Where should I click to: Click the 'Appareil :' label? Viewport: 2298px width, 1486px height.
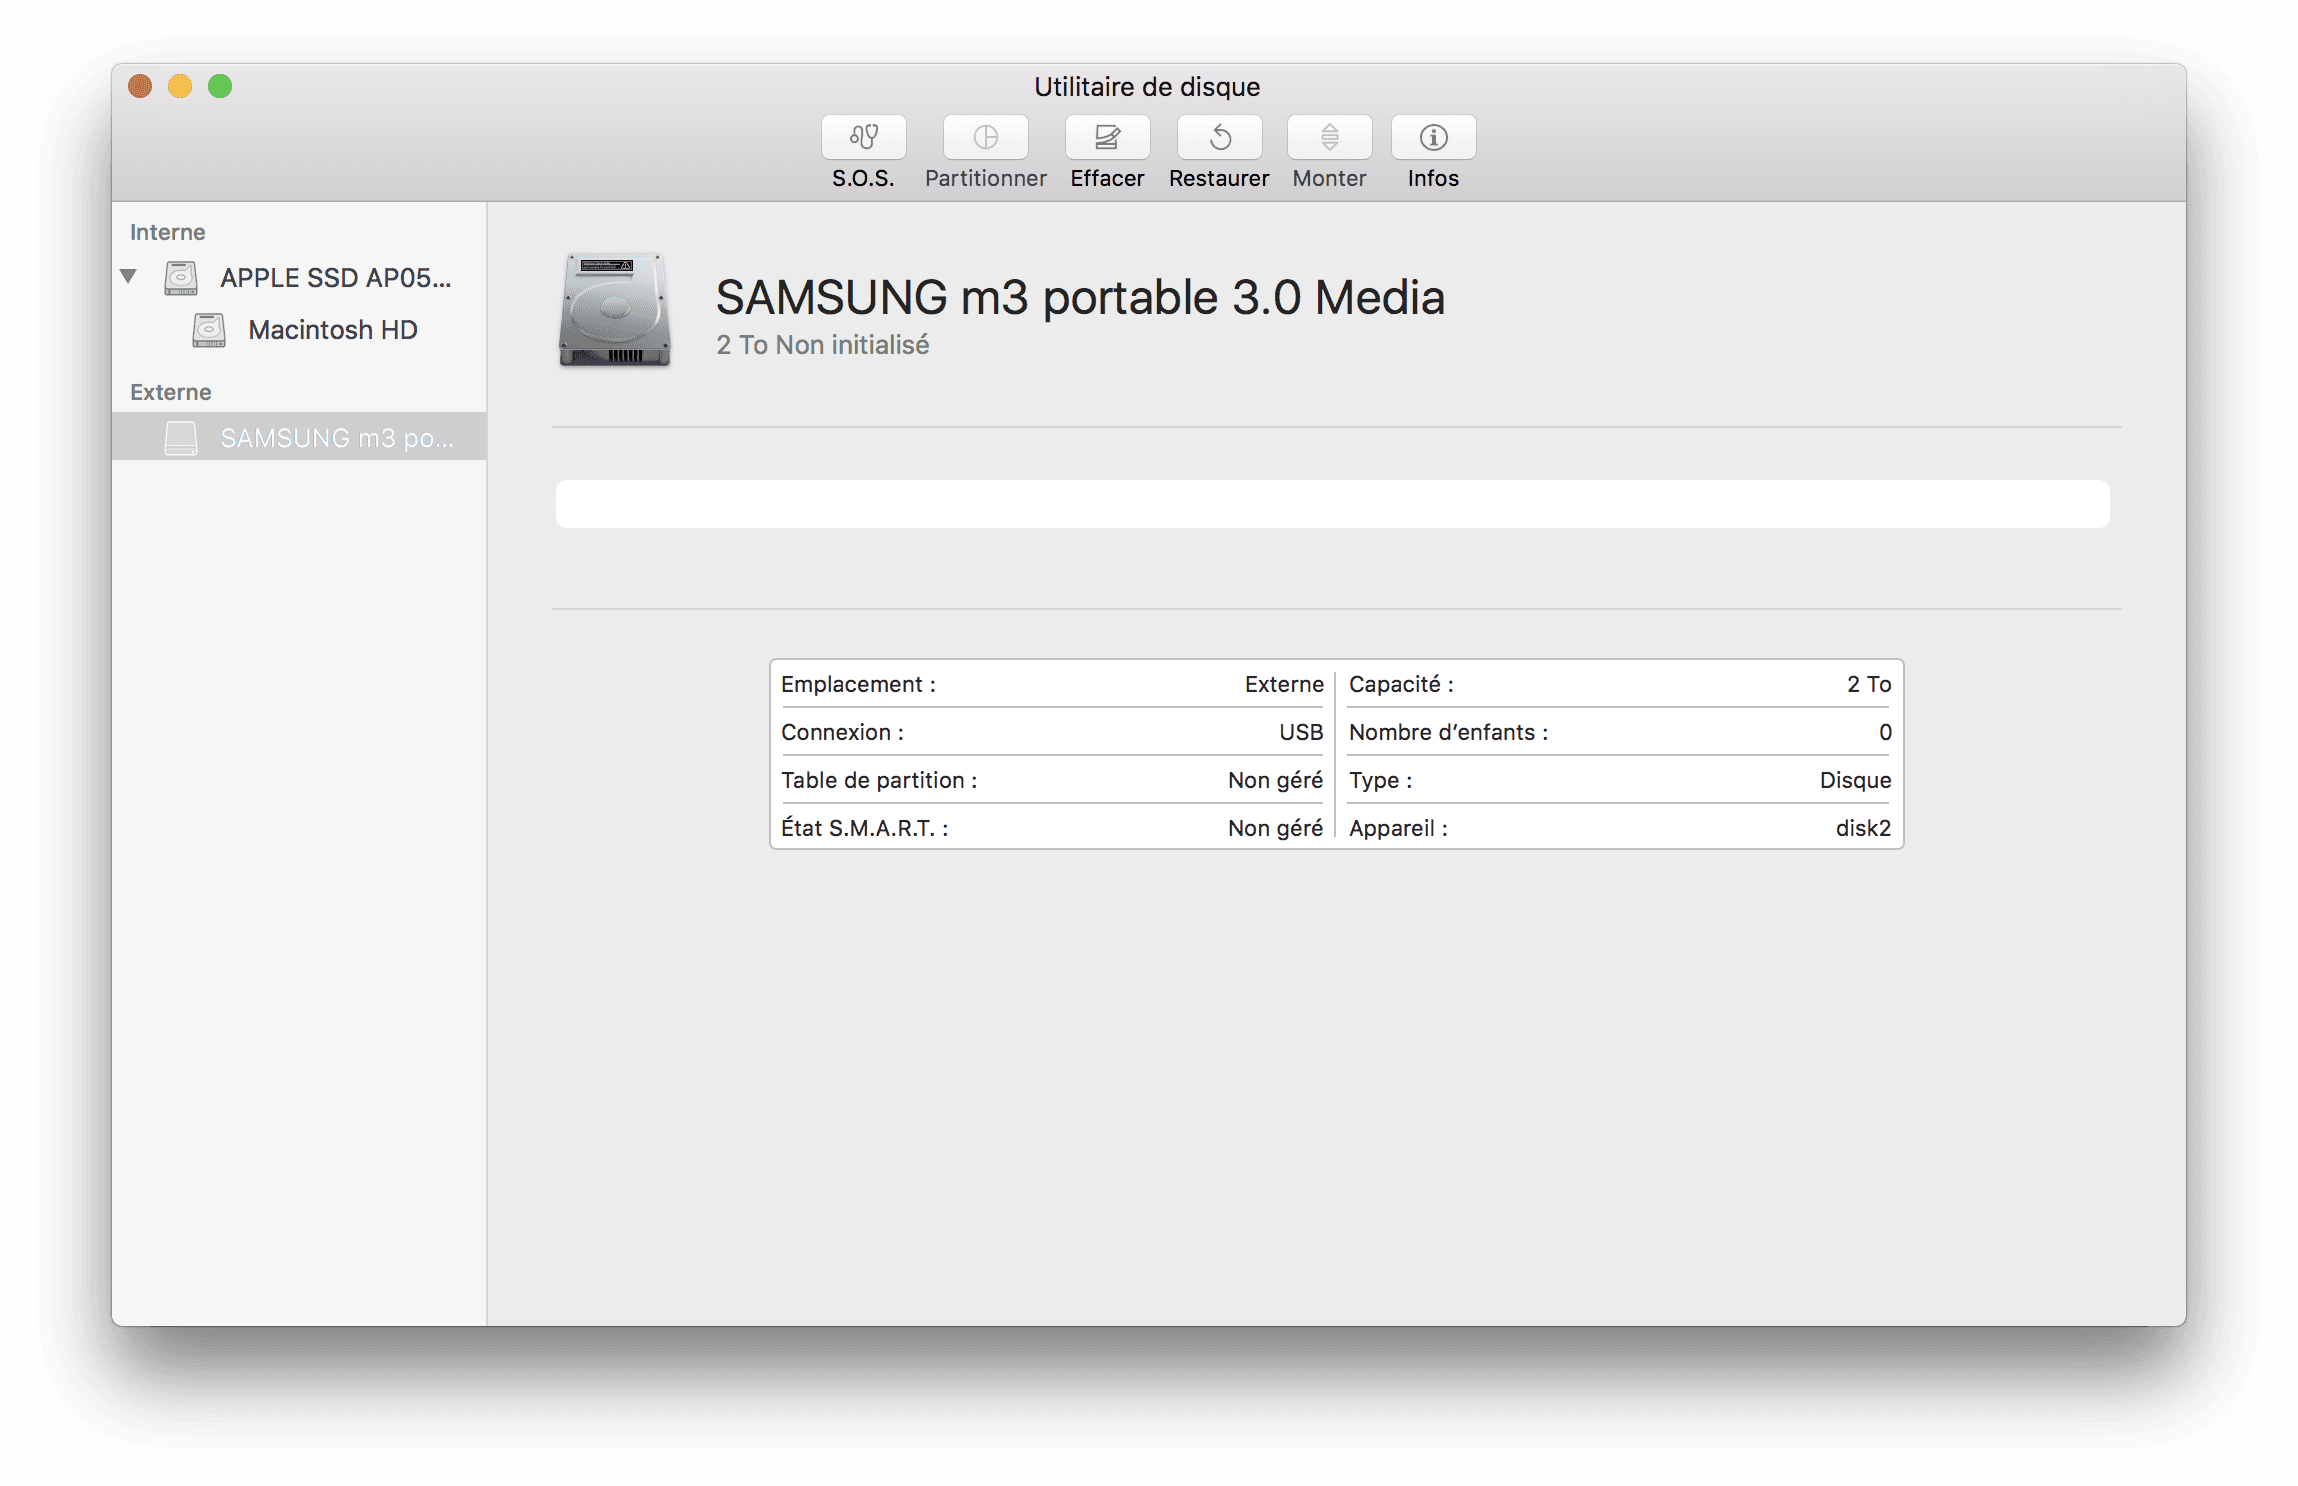click(1398, 828)
